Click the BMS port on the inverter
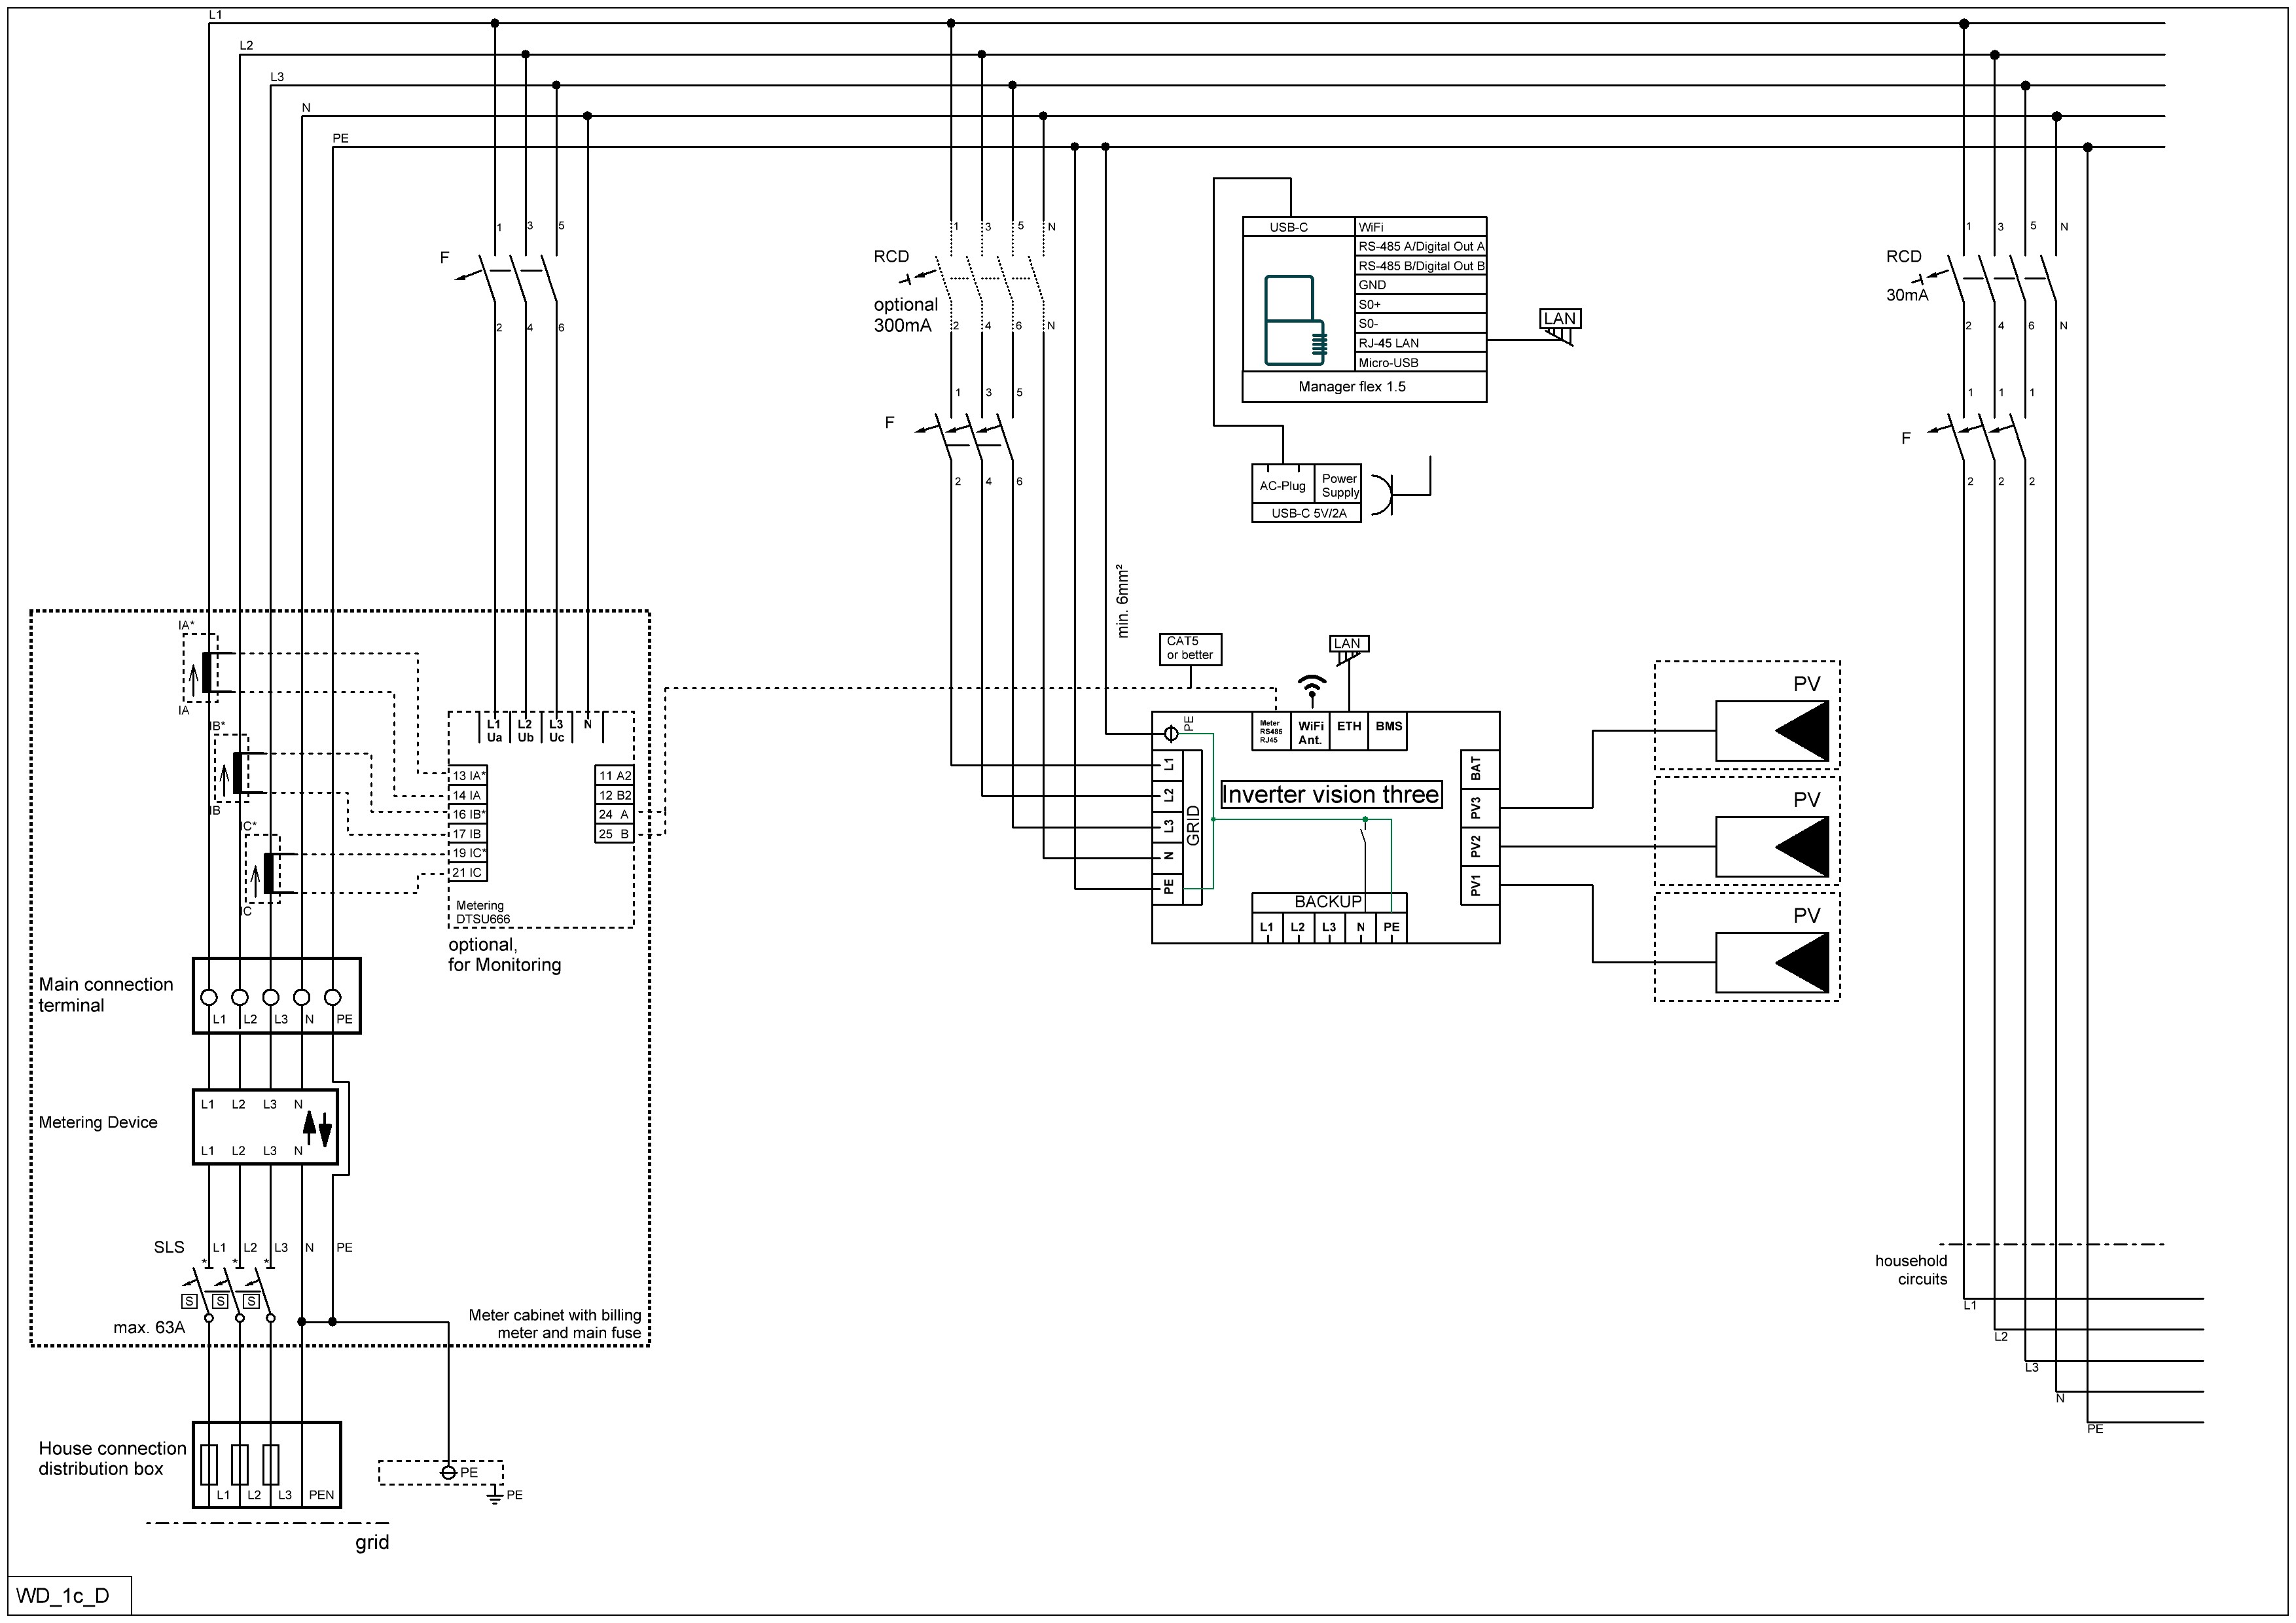 pos(1388,731)
